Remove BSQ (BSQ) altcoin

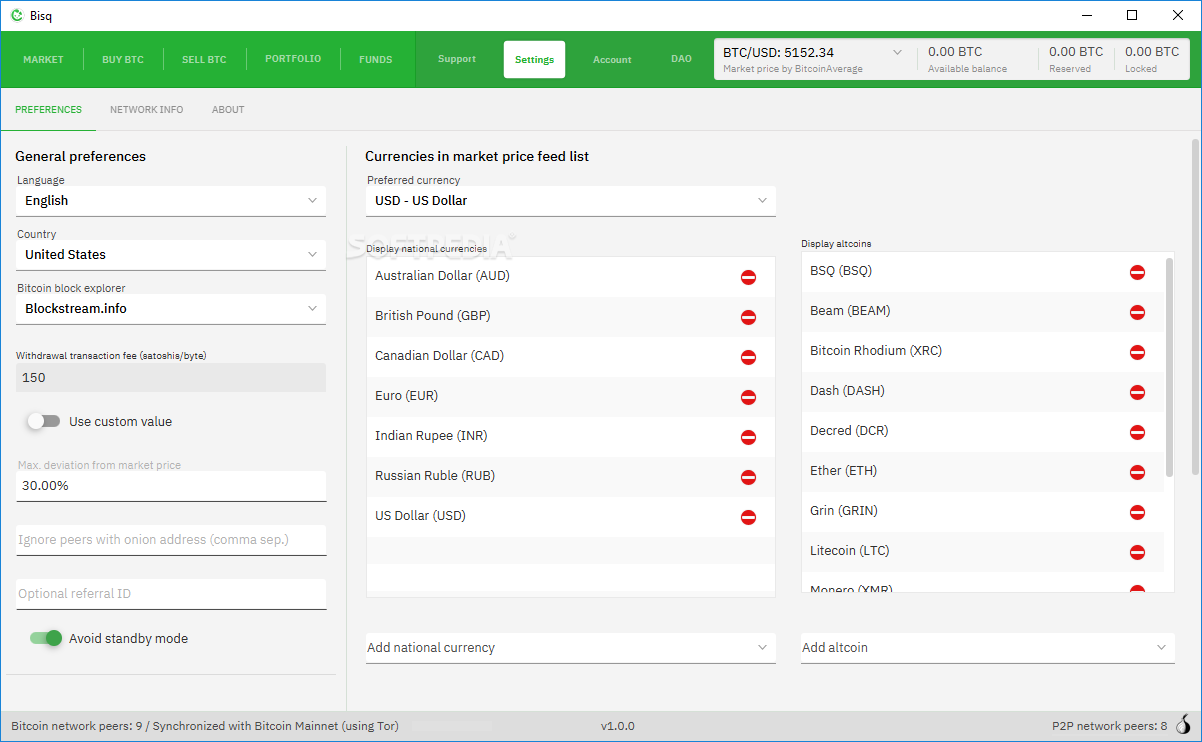click(1137, 272)
